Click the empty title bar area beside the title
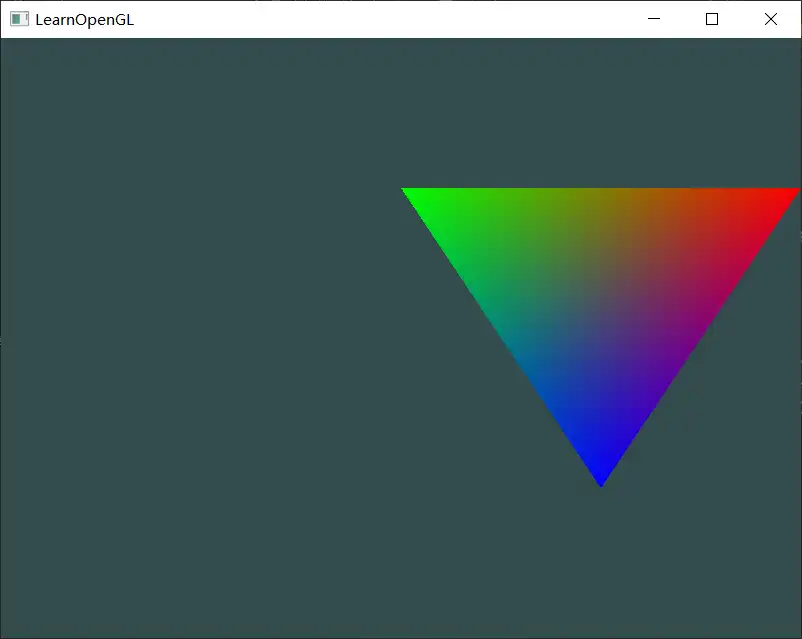 pos(350,18)
